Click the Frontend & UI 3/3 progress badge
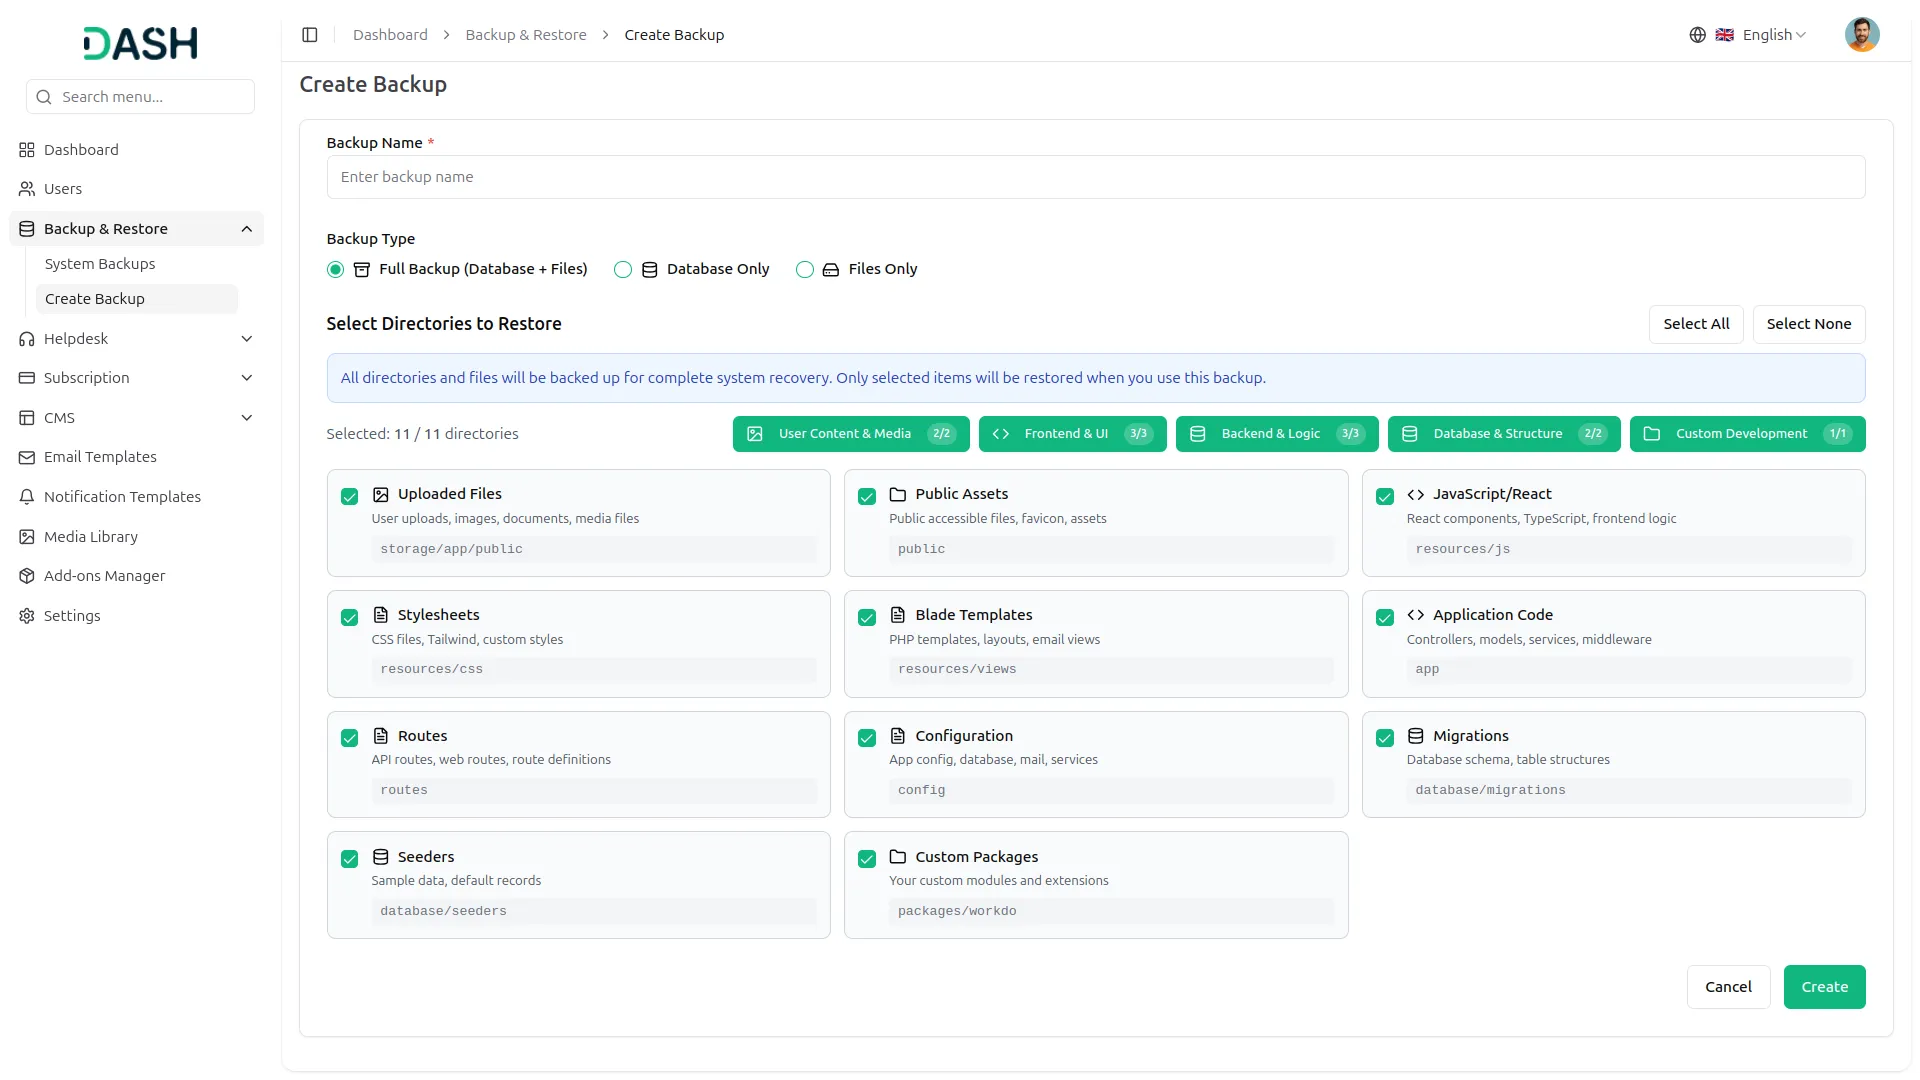The height and width of the screenshot is (1080, 1920). click(1072, 433)
